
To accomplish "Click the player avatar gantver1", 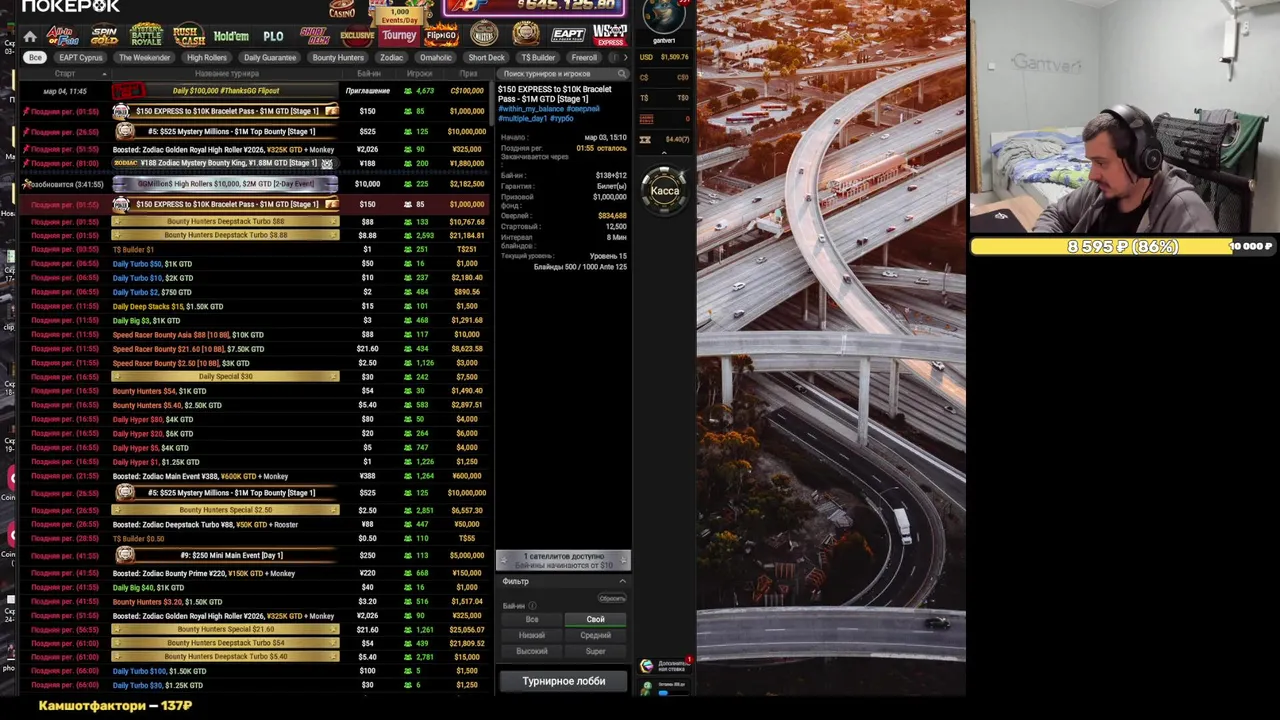I will 664,17.
